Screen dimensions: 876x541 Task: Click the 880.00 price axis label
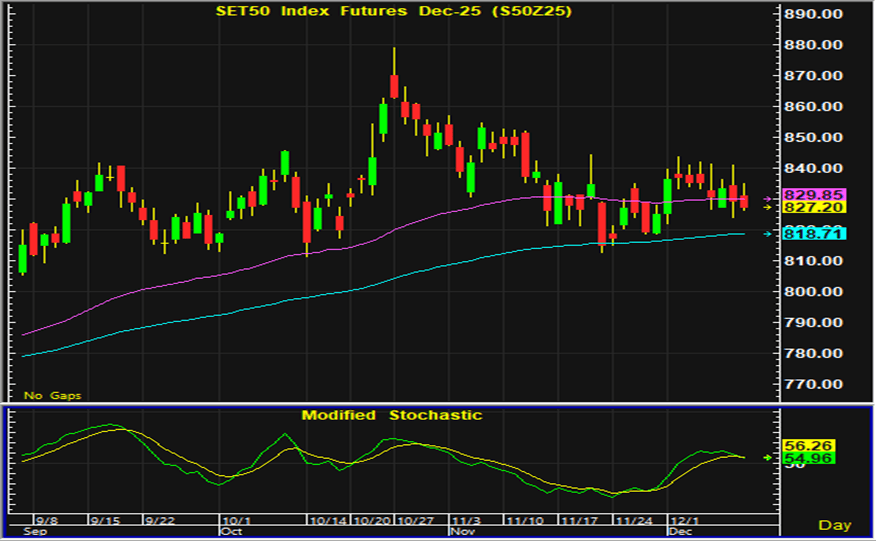pyautogui.click(x=814, y=45)
